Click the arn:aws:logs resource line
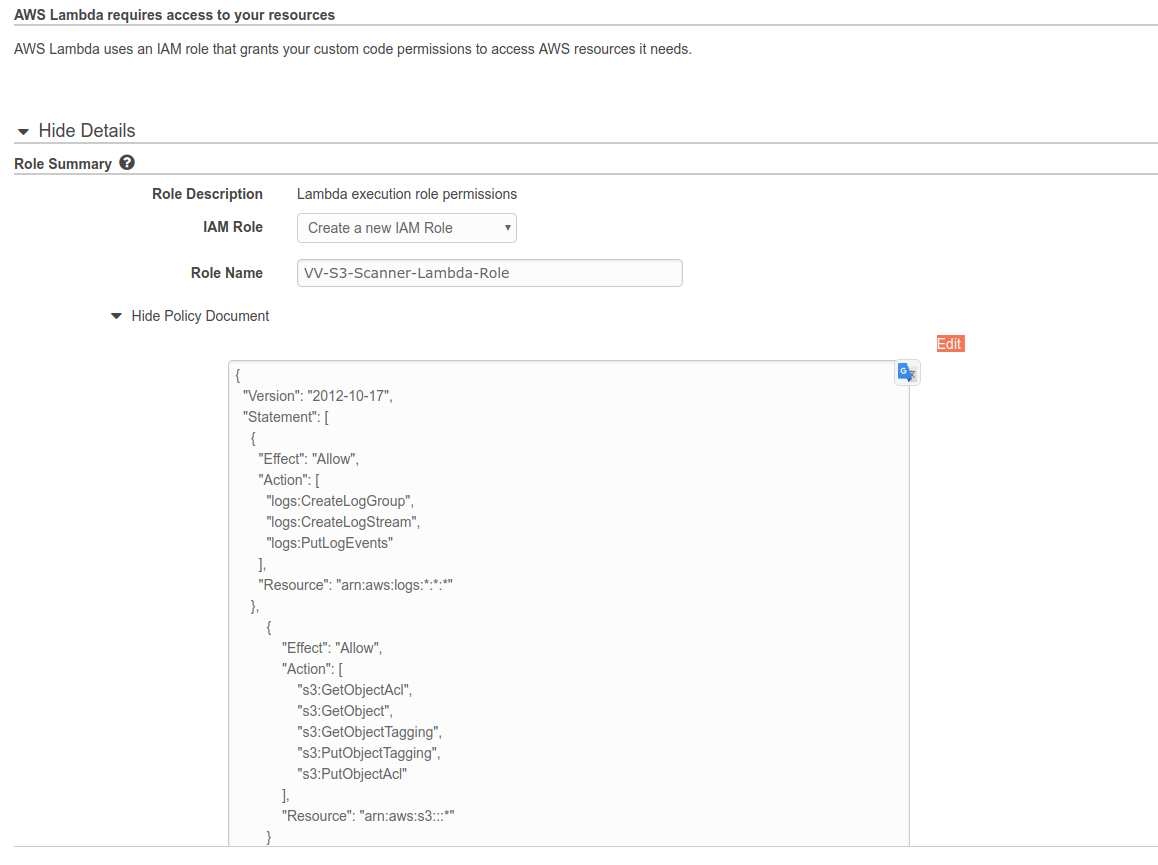 click(357, 585)
